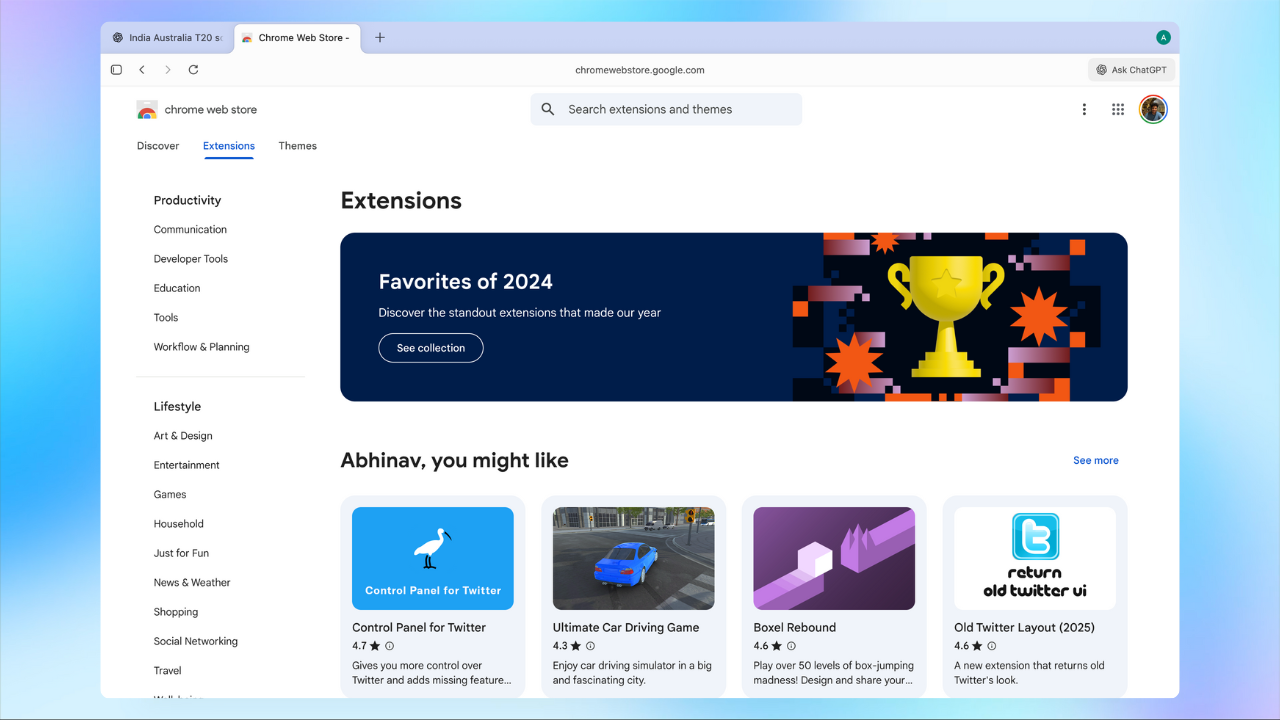Switch to India Australia T20 browser tab

[x=167, y=38]
